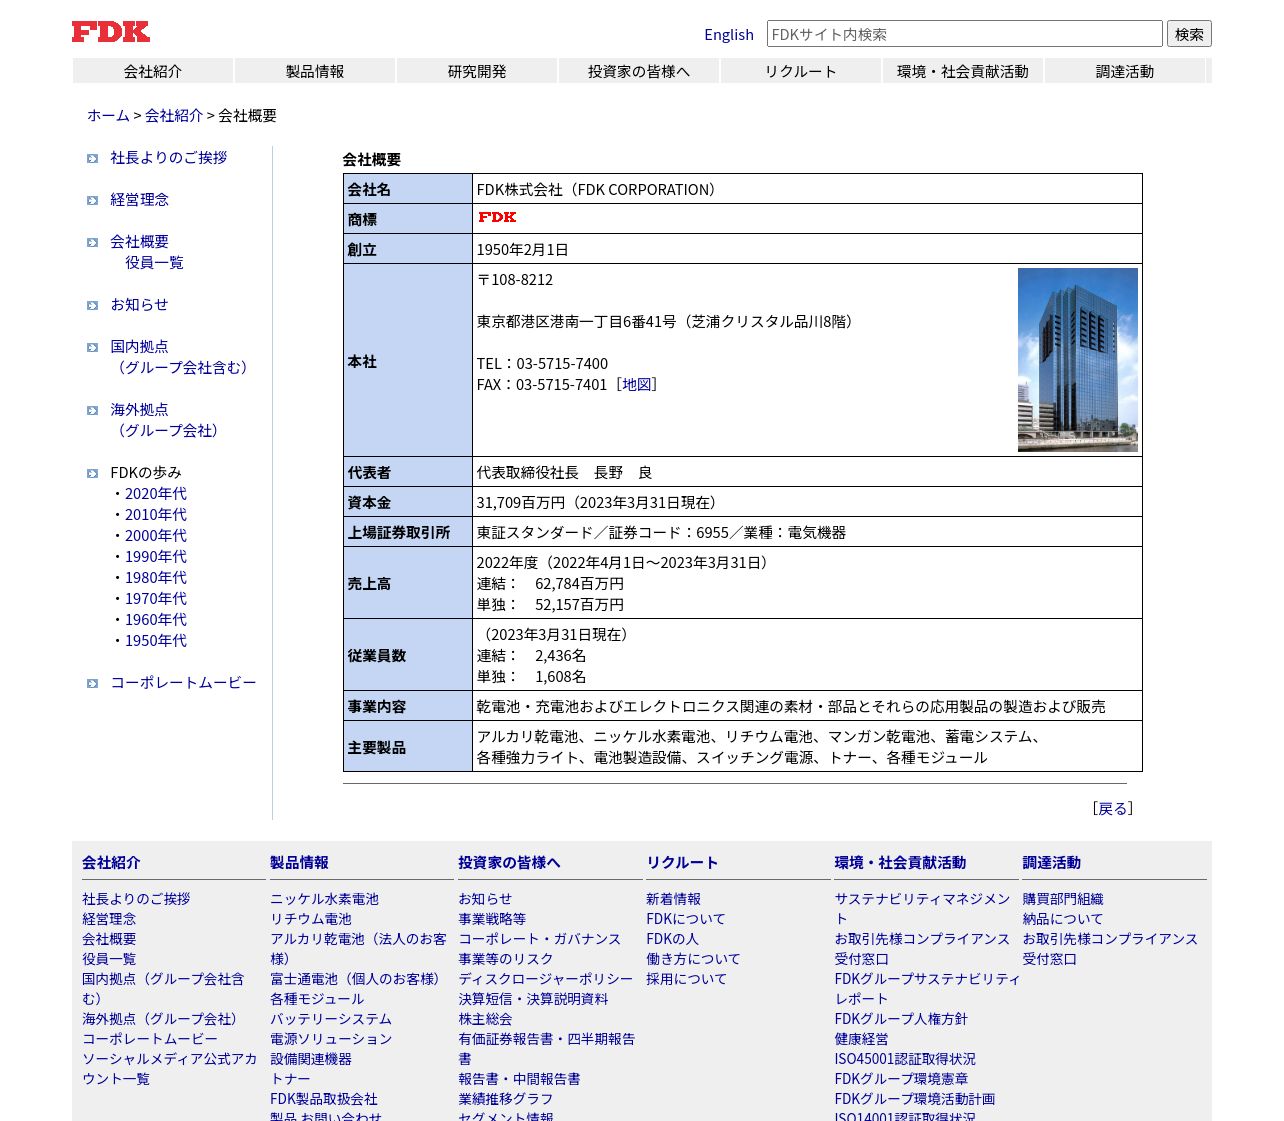Open footer link コーポレート・ガバナンス
Screen dimensions: 1284x1121
coord(540,940)
